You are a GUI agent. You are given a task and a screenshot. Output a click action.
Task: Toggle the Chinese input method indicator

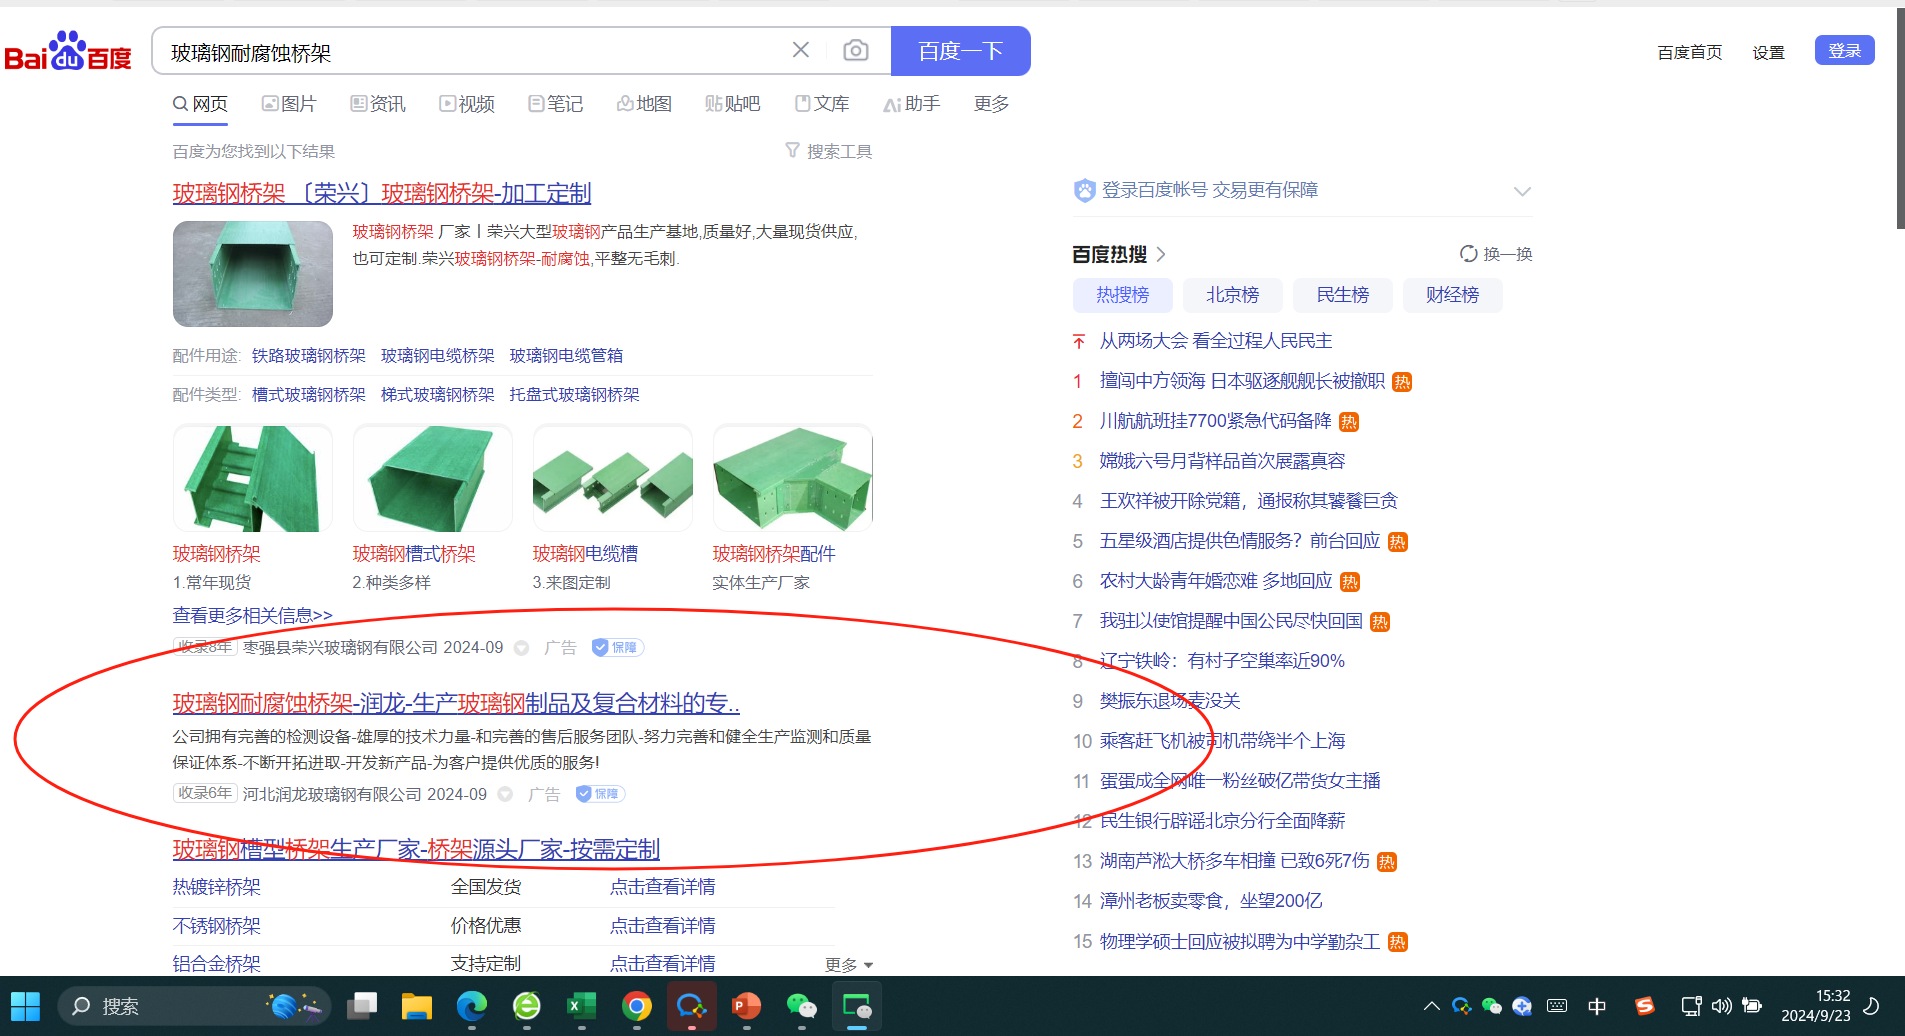1597,1006
